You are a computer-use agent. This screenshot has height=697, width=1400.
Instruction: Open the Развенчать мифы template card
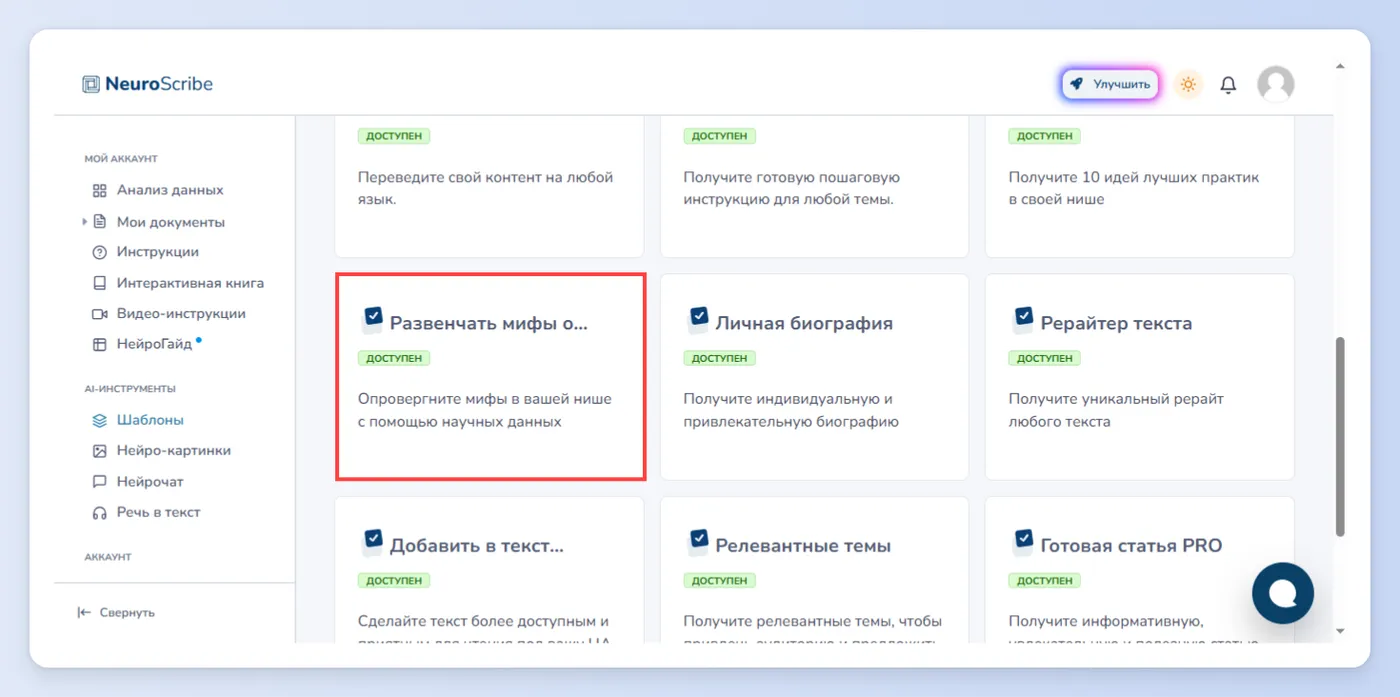490,377
